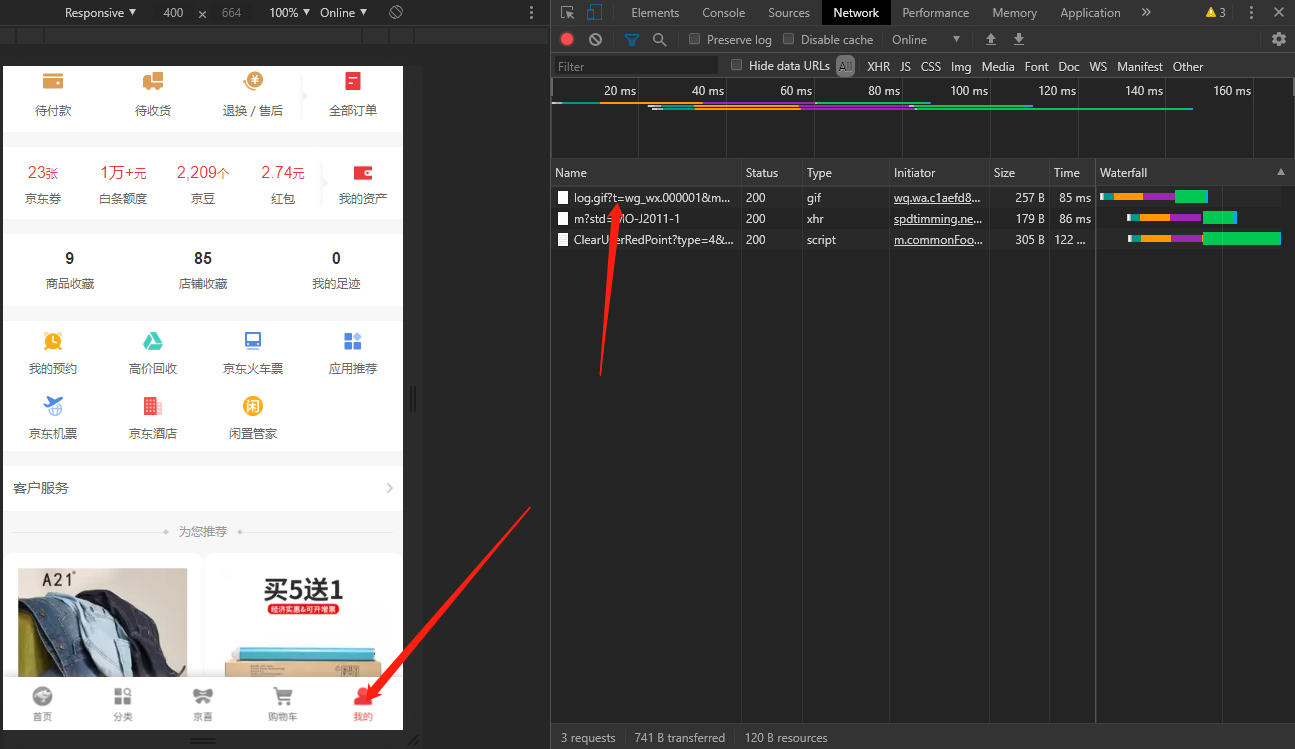Open Network settings gear icon
Image resolution: width=1295 pixels, height=749 pixels.
click(1278, 39)
